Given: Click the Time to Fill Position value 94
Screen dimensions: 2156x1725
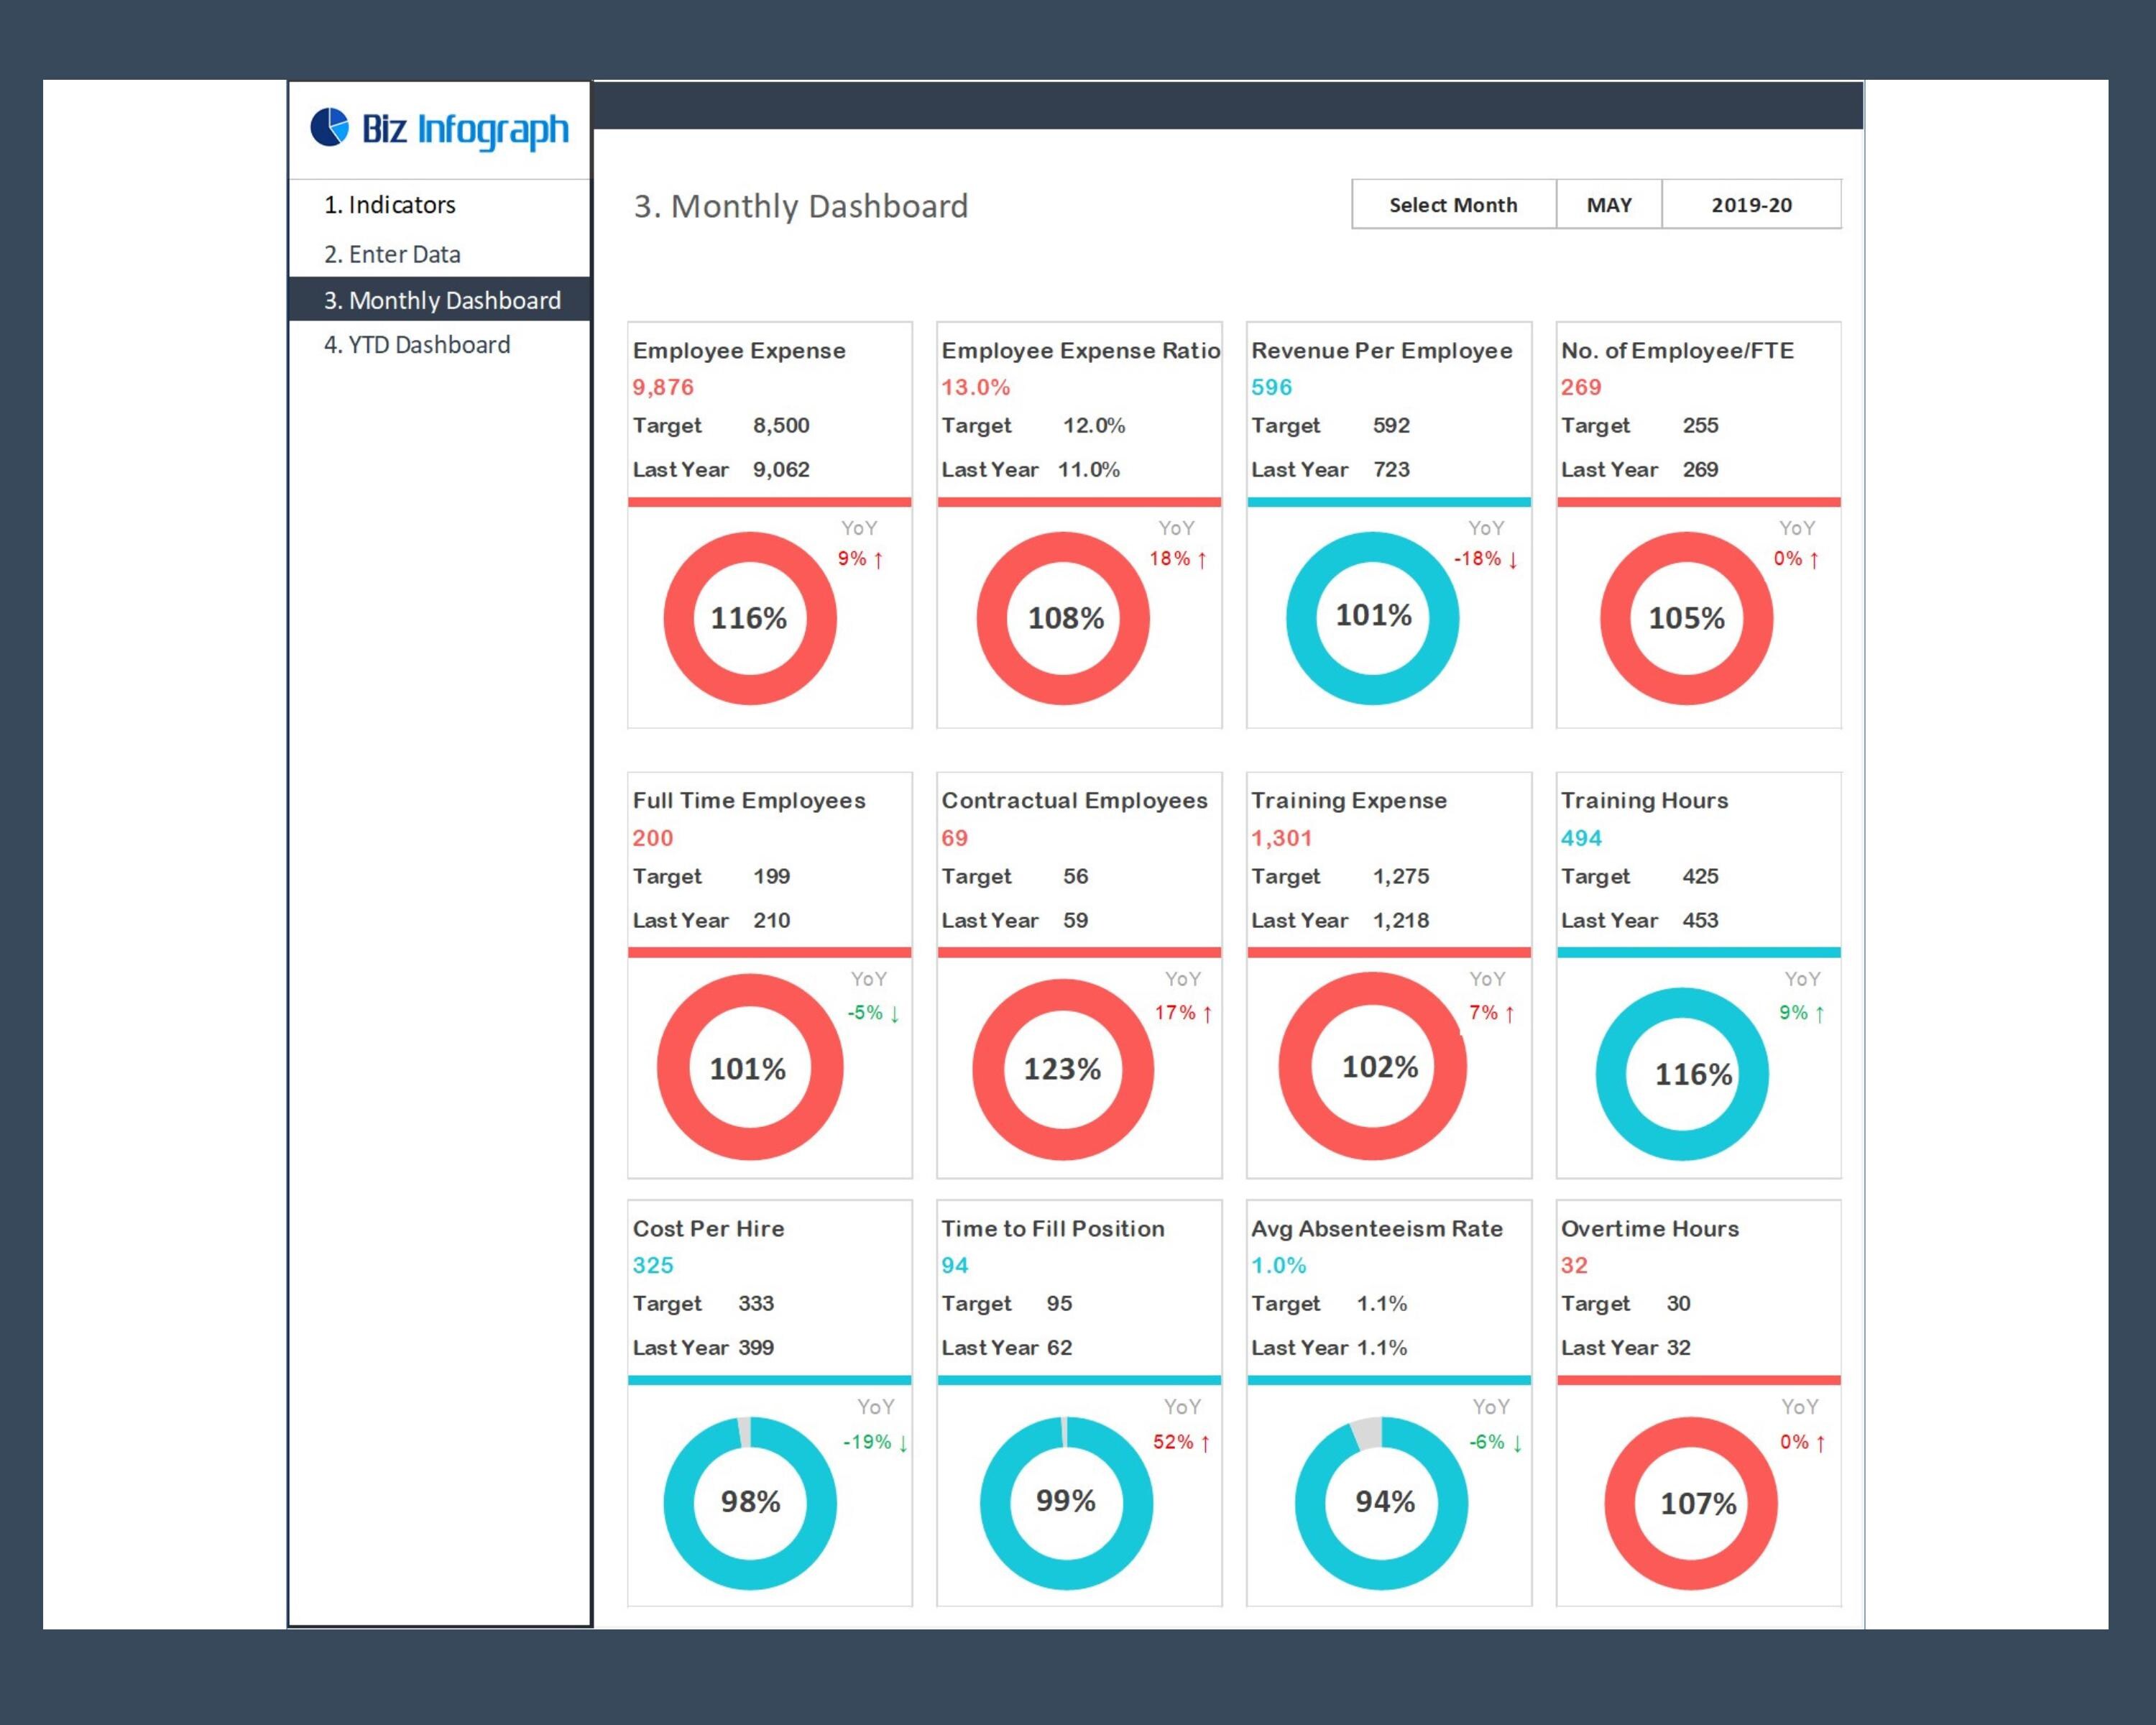Looking at the screenshot, I should (955, 1265).
